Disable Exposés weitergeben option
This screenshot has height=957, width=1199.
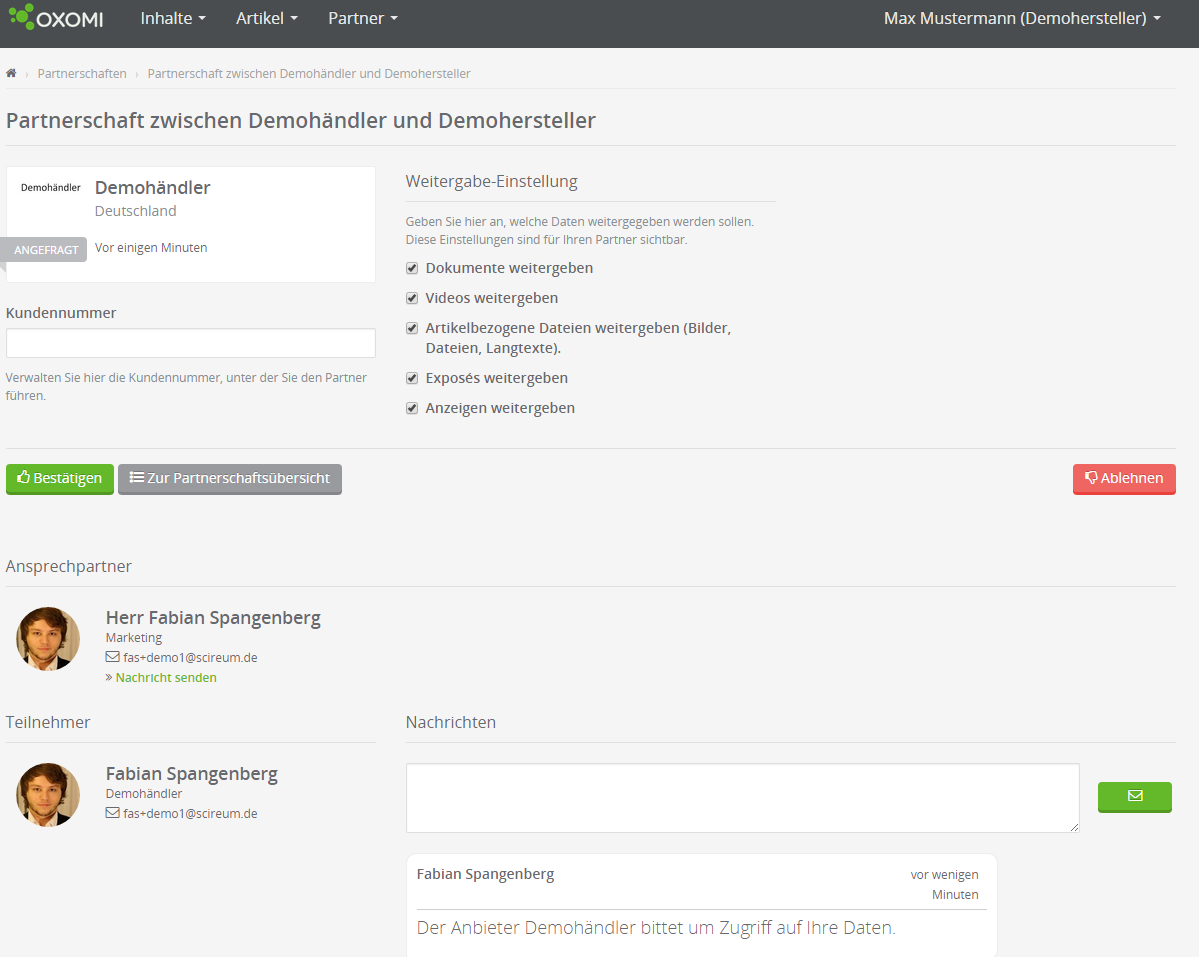tap(412, 378)
